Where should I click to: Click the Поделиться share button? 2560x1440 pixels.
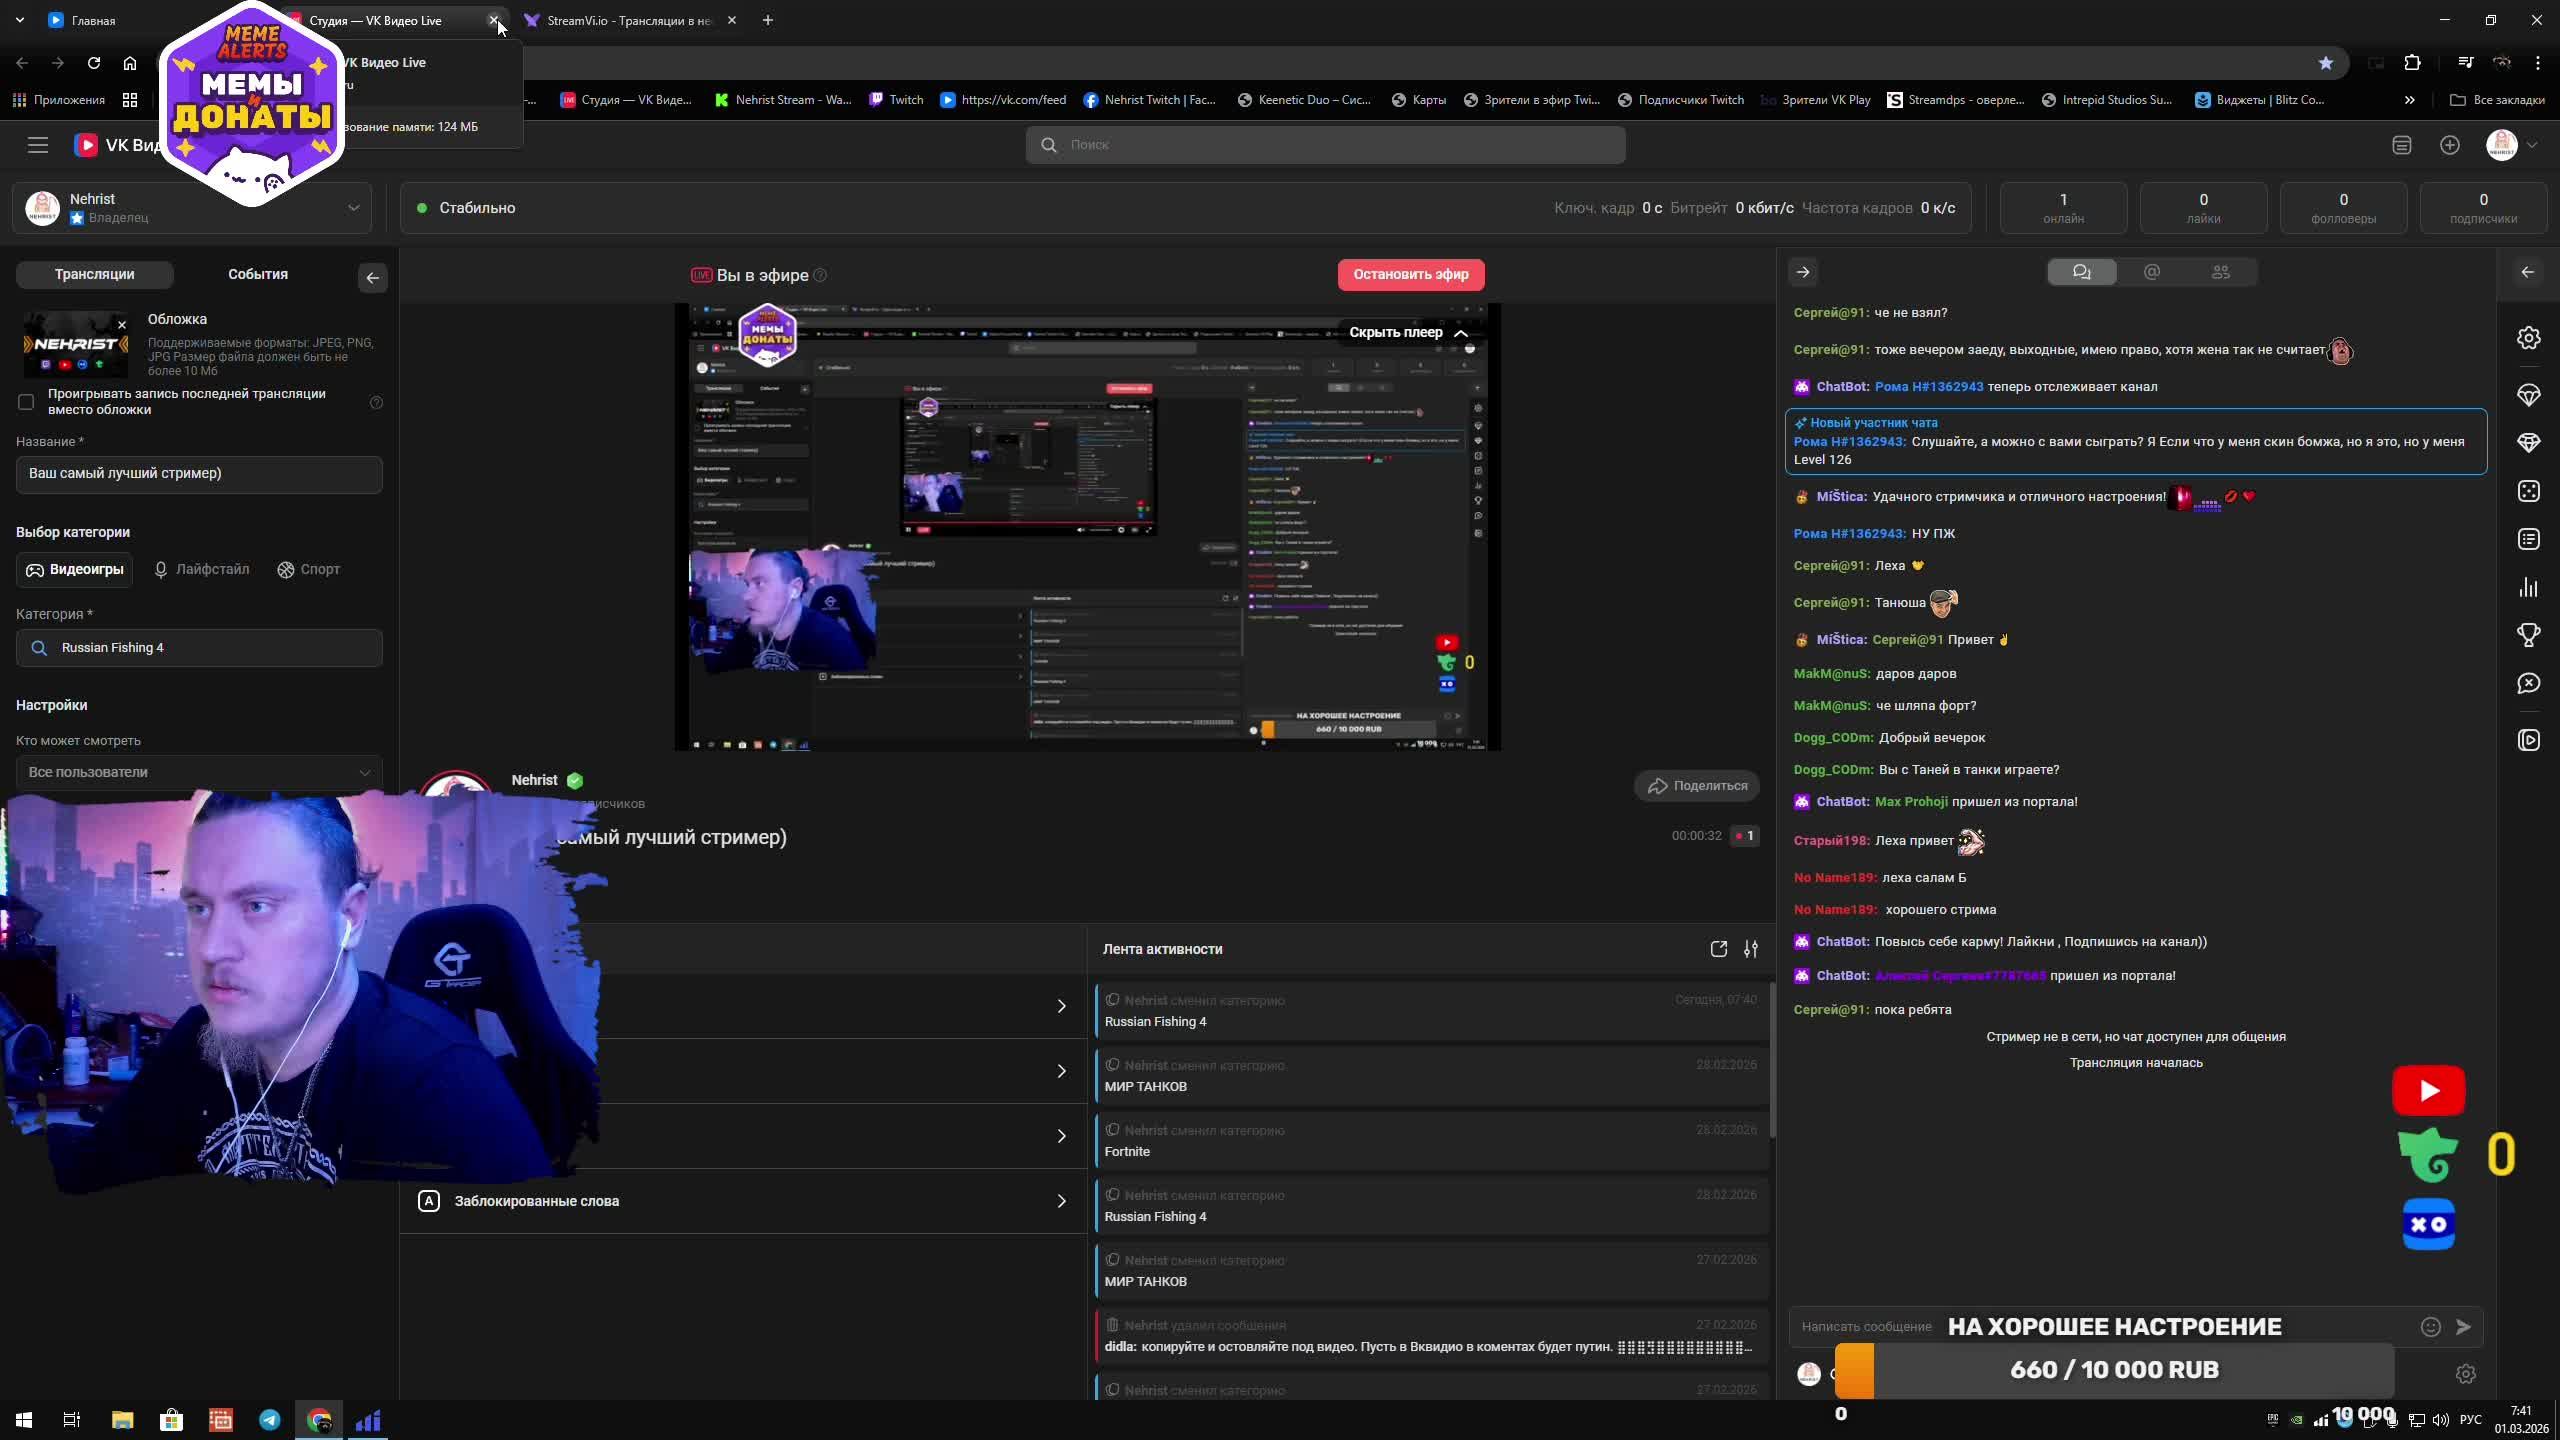pos(1697,786)
